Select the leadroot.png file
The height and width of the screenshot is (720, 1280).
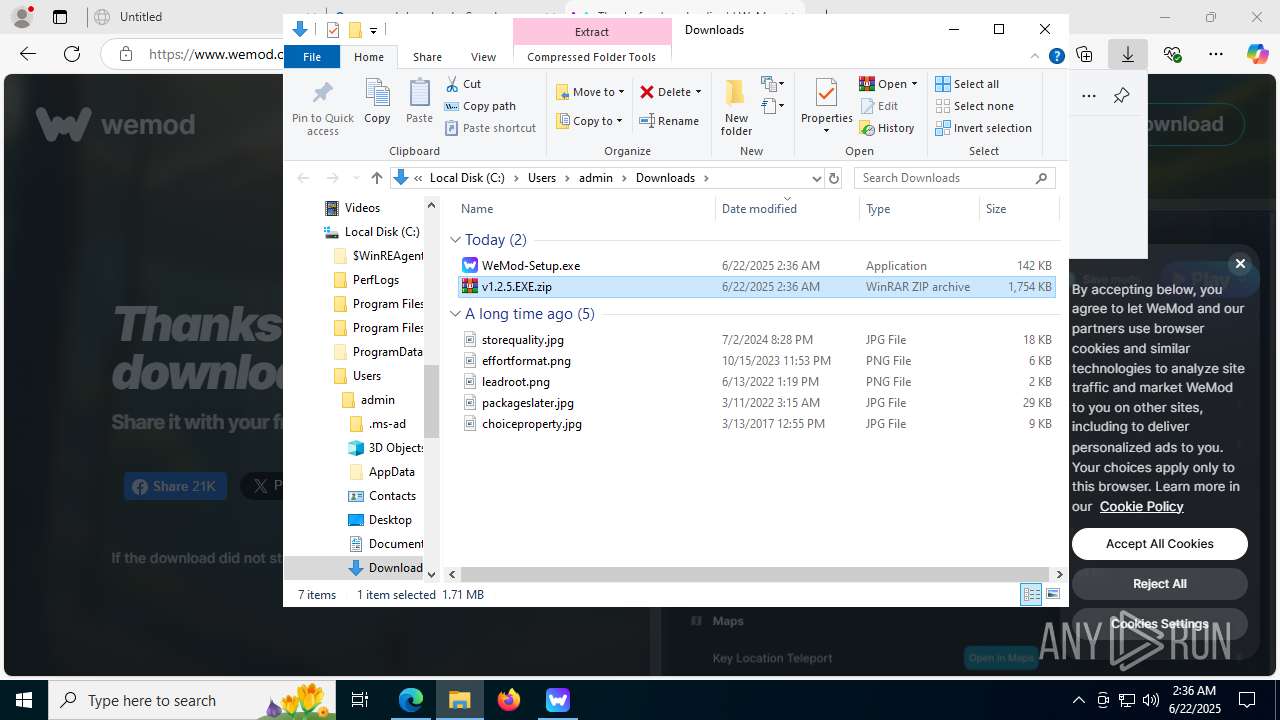pos(756,382)
